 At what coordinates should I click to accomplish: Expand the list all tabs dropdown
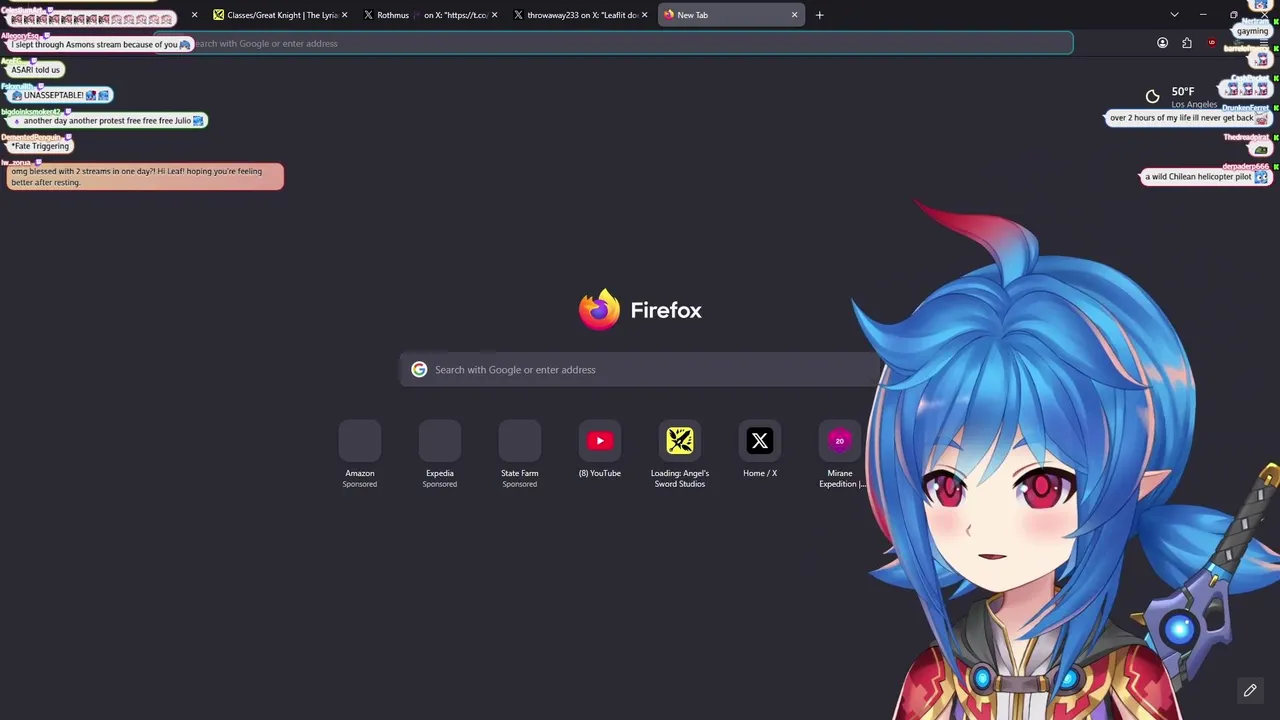[1174, 15]
